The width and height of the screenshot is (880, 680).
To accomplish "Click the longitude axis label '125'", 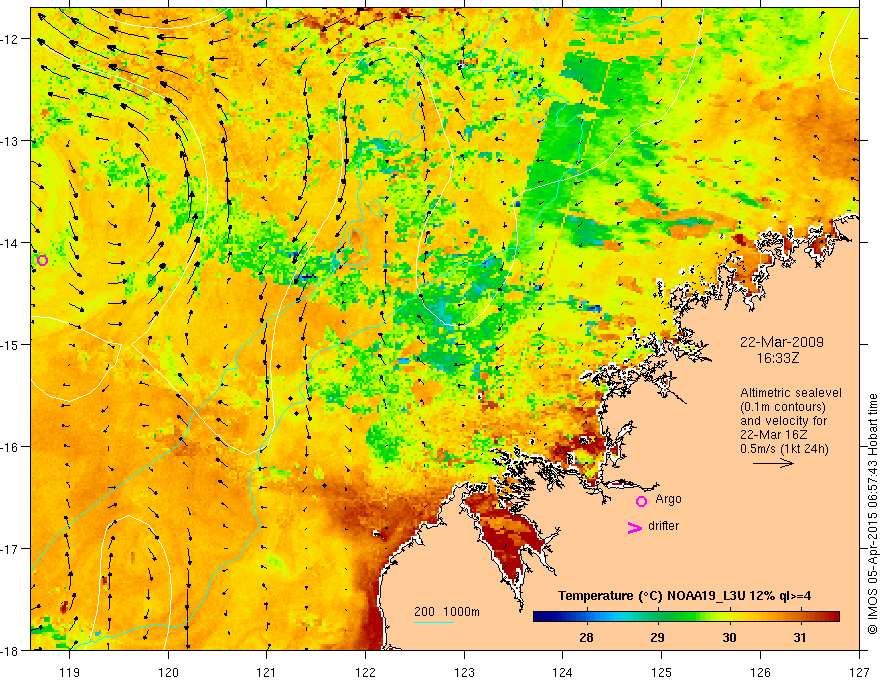I will point(662,672).
